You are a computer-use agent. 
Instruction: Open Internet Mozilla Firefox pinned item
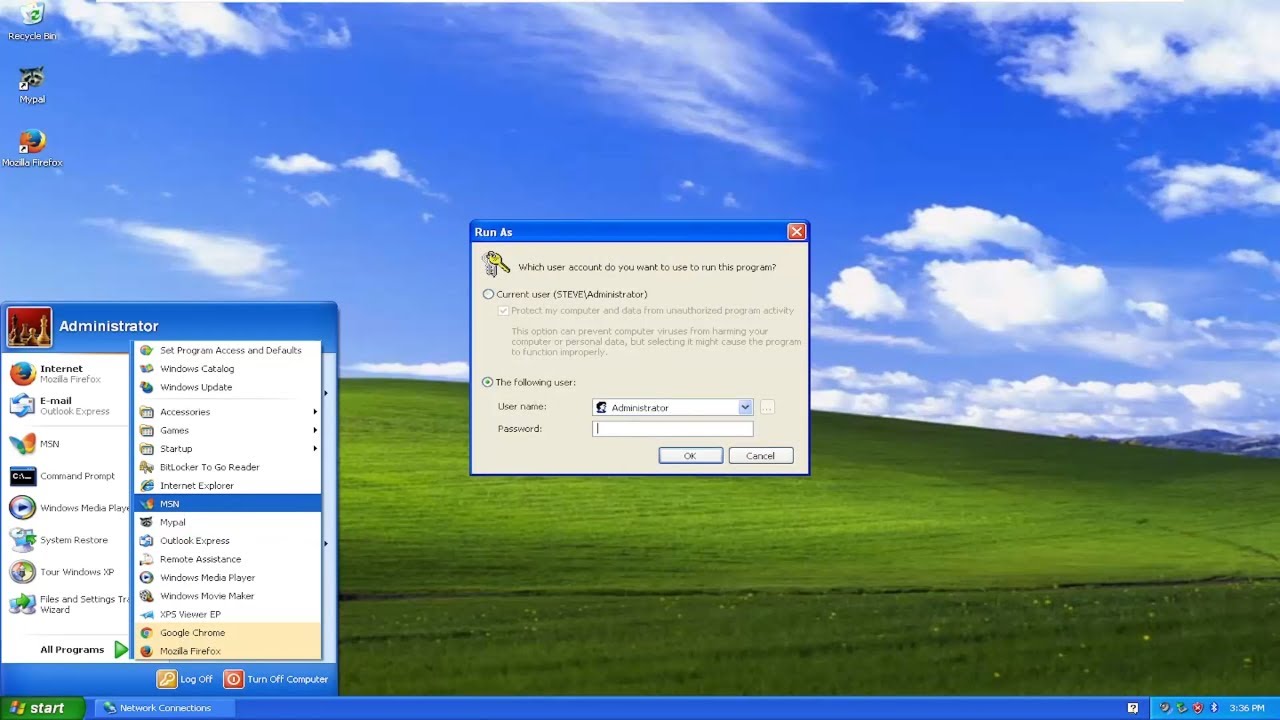pyautogui.click(x=67, y=374)
